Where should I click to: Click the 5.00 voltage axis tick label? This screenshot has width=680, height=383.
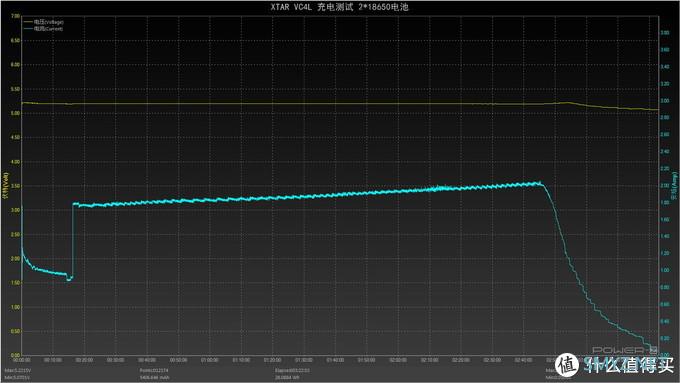(x=15, y=113)
